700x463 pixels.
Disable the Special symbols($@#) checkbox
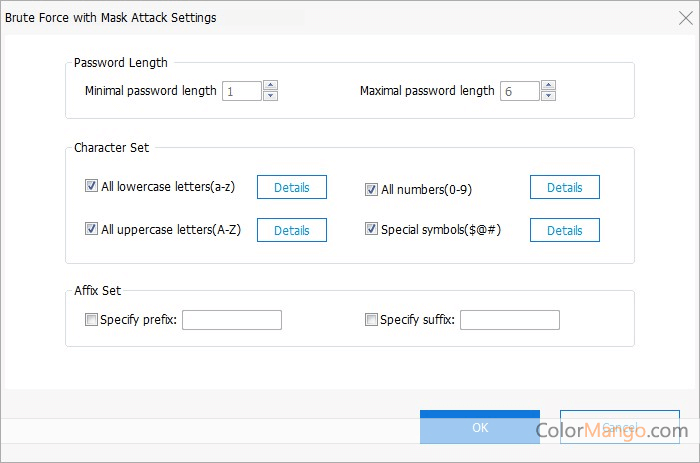pos(371,229)
